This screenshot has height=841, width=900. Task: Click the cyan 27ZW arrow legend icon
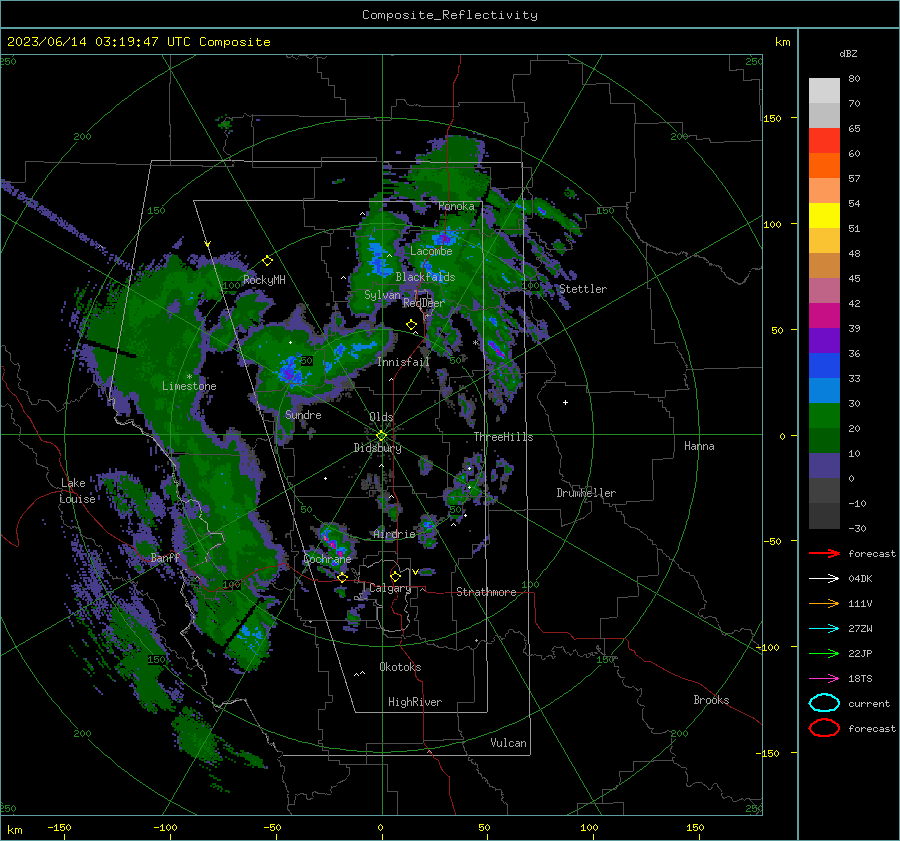824,629
